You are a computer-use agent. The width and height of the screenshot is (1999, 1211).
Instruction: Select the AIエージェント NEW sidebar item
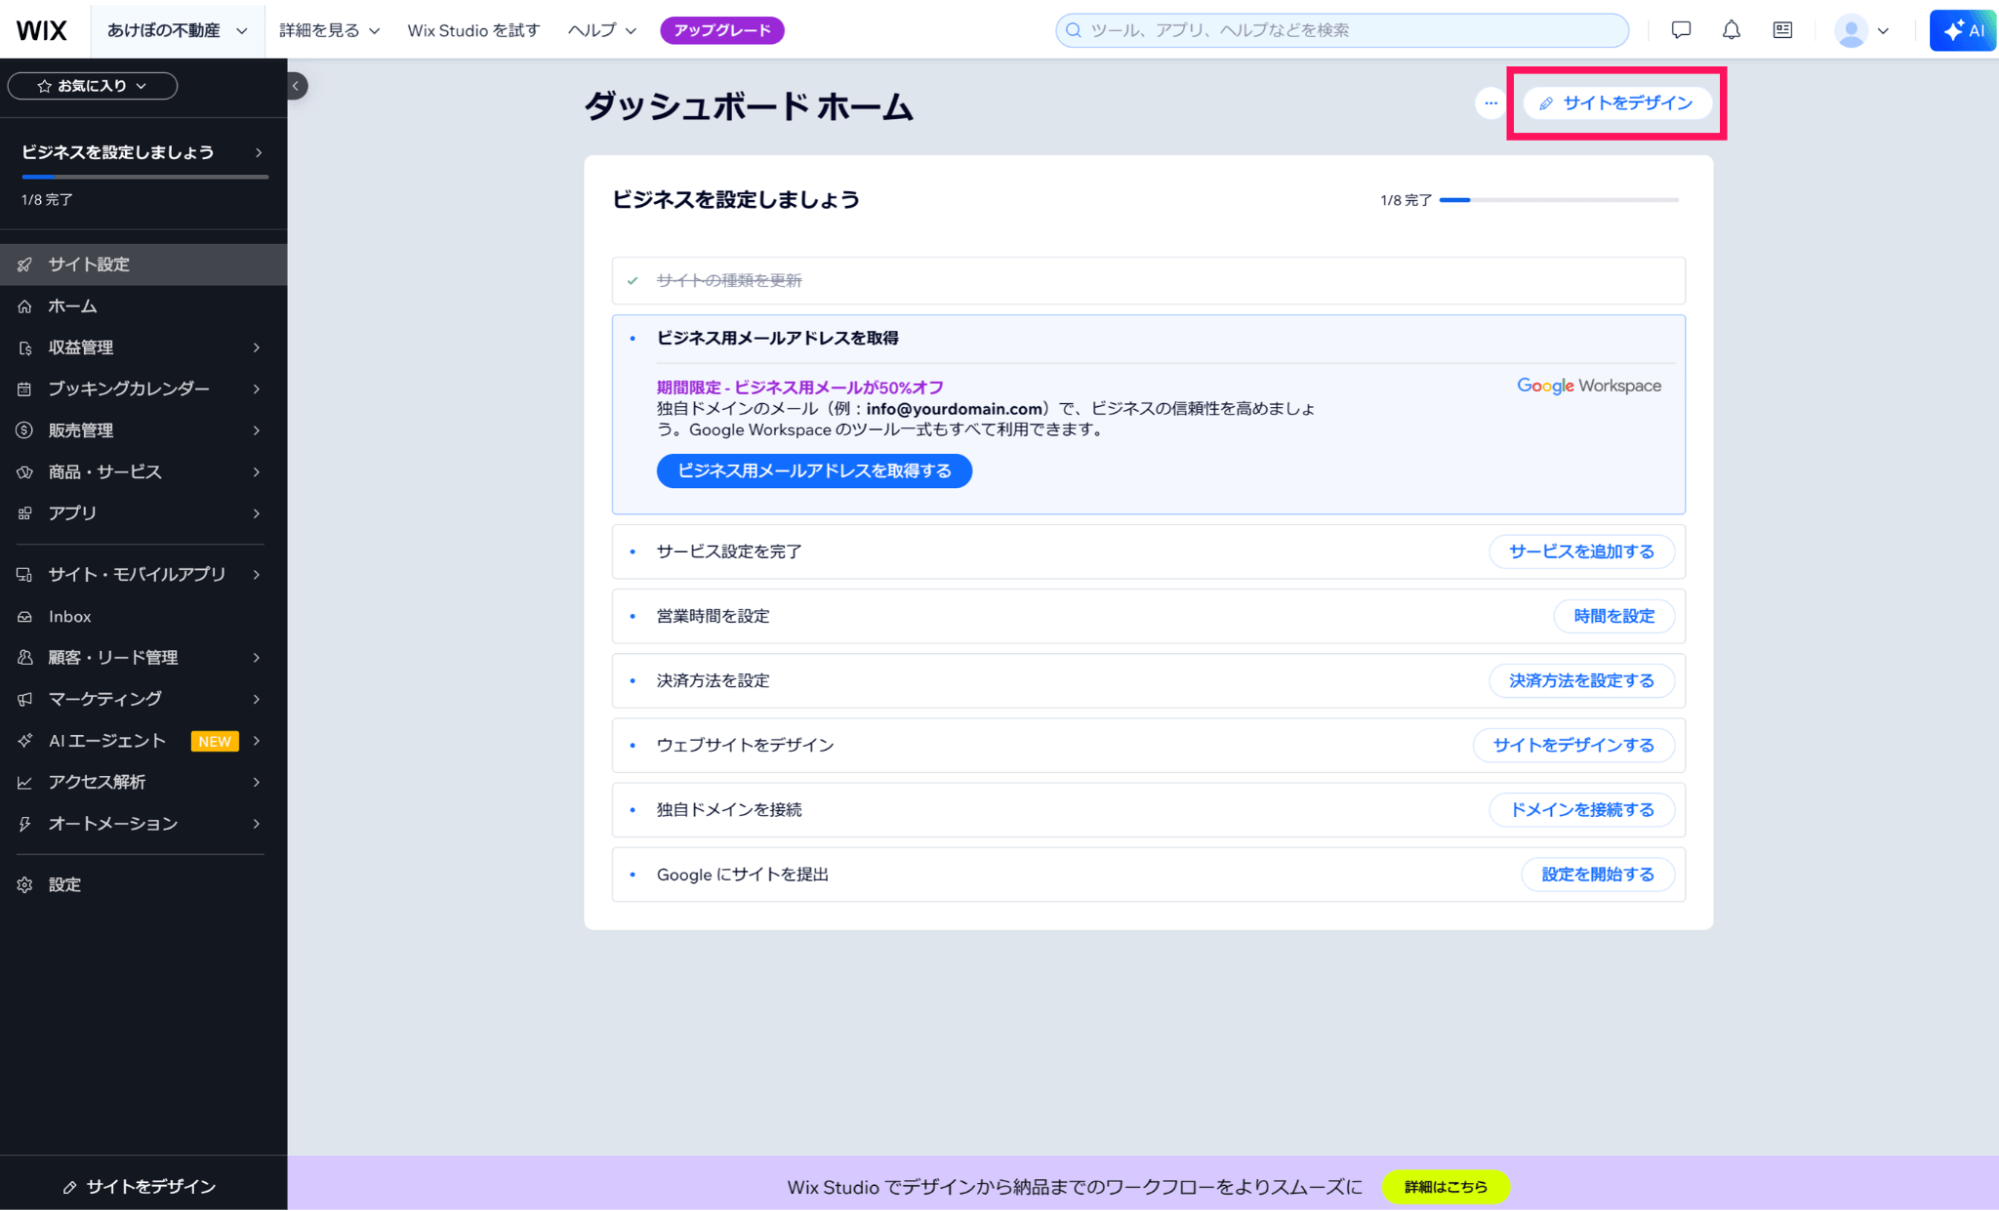[106, 740]
